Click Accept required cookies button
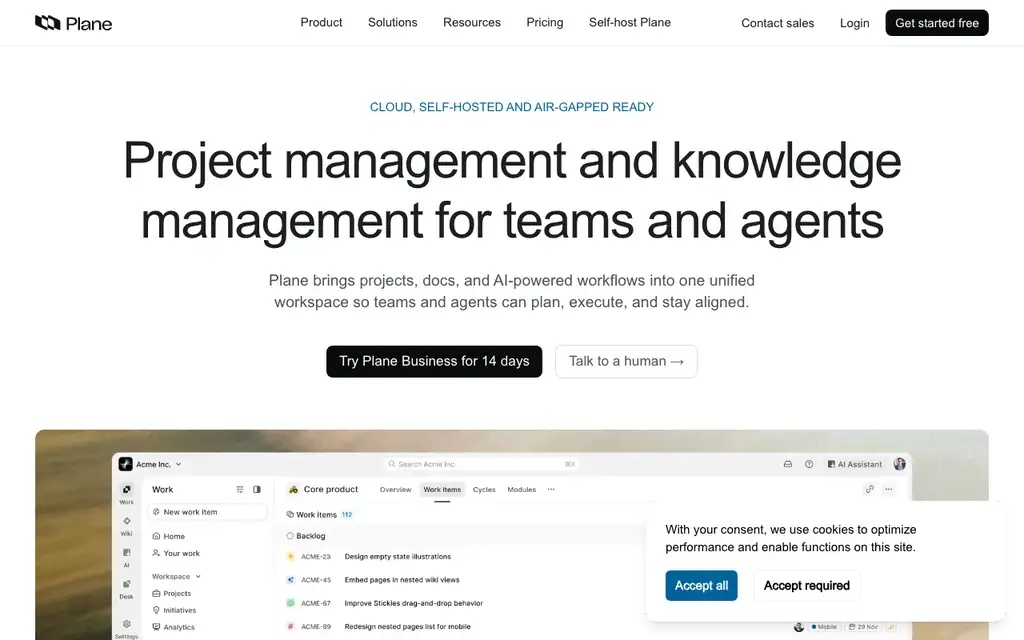 (x=807, y=585)
